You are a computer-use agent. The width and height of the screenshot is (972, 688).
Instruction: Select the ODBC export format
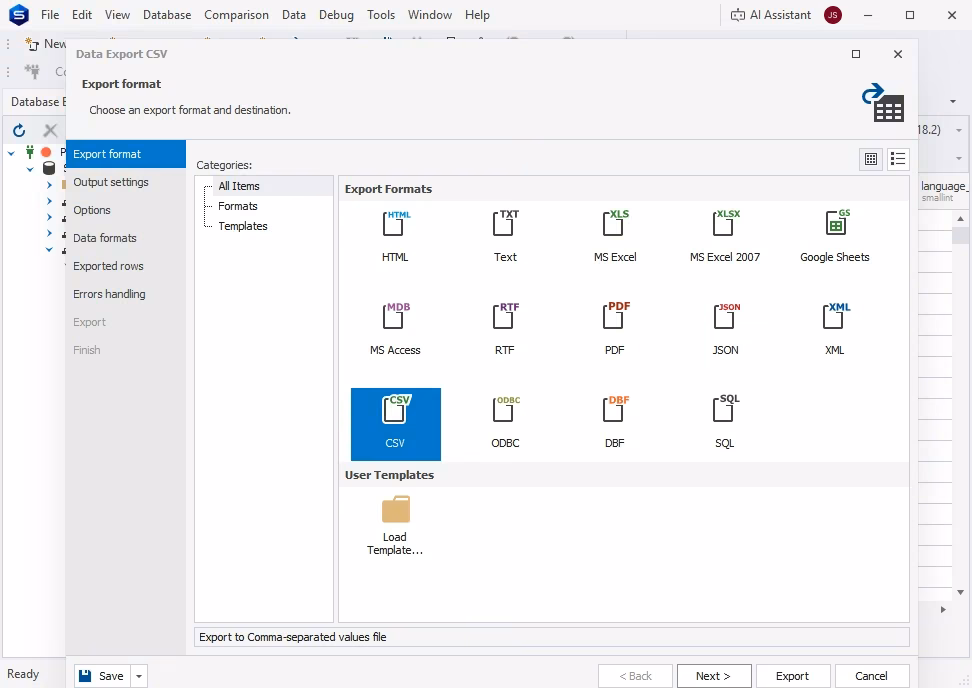505,424
